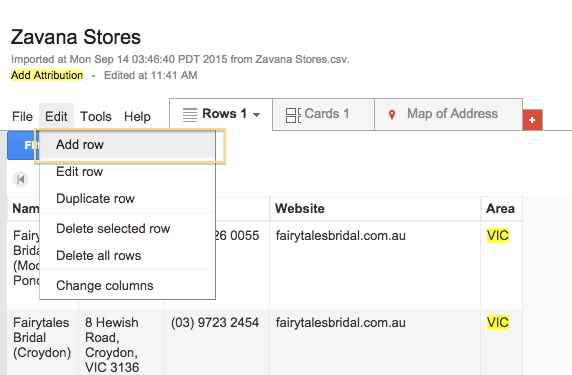572x375 pixels.
Task: Click the phone cell ending in 26 0055
Action: coord(243,265)
